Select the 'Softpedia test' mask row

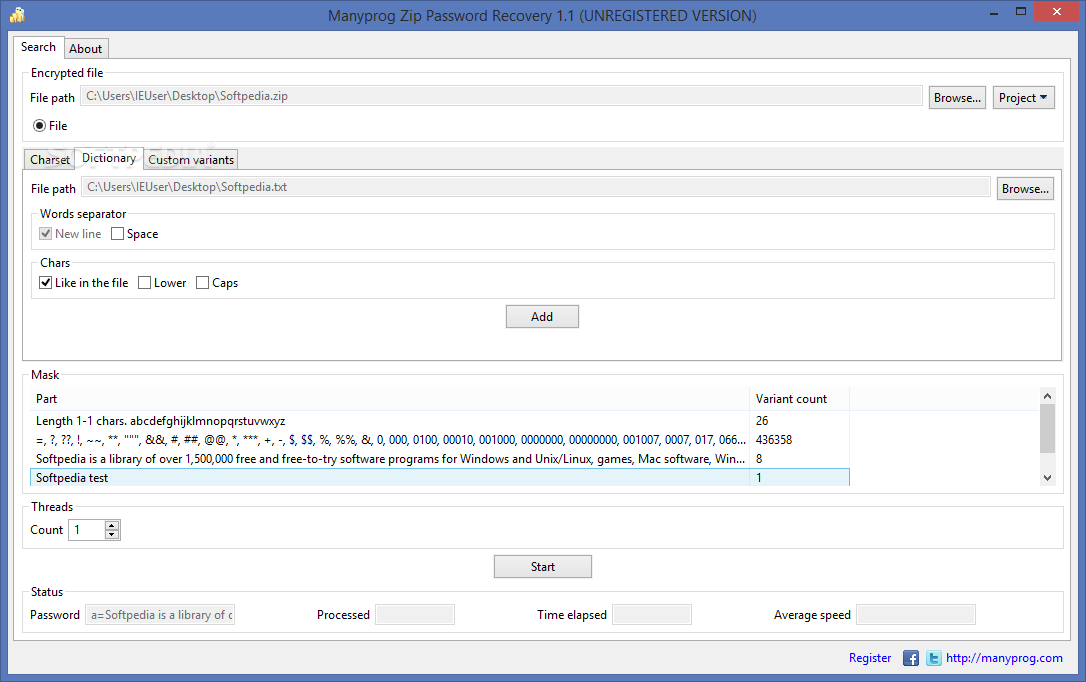(x=440, y=478)
